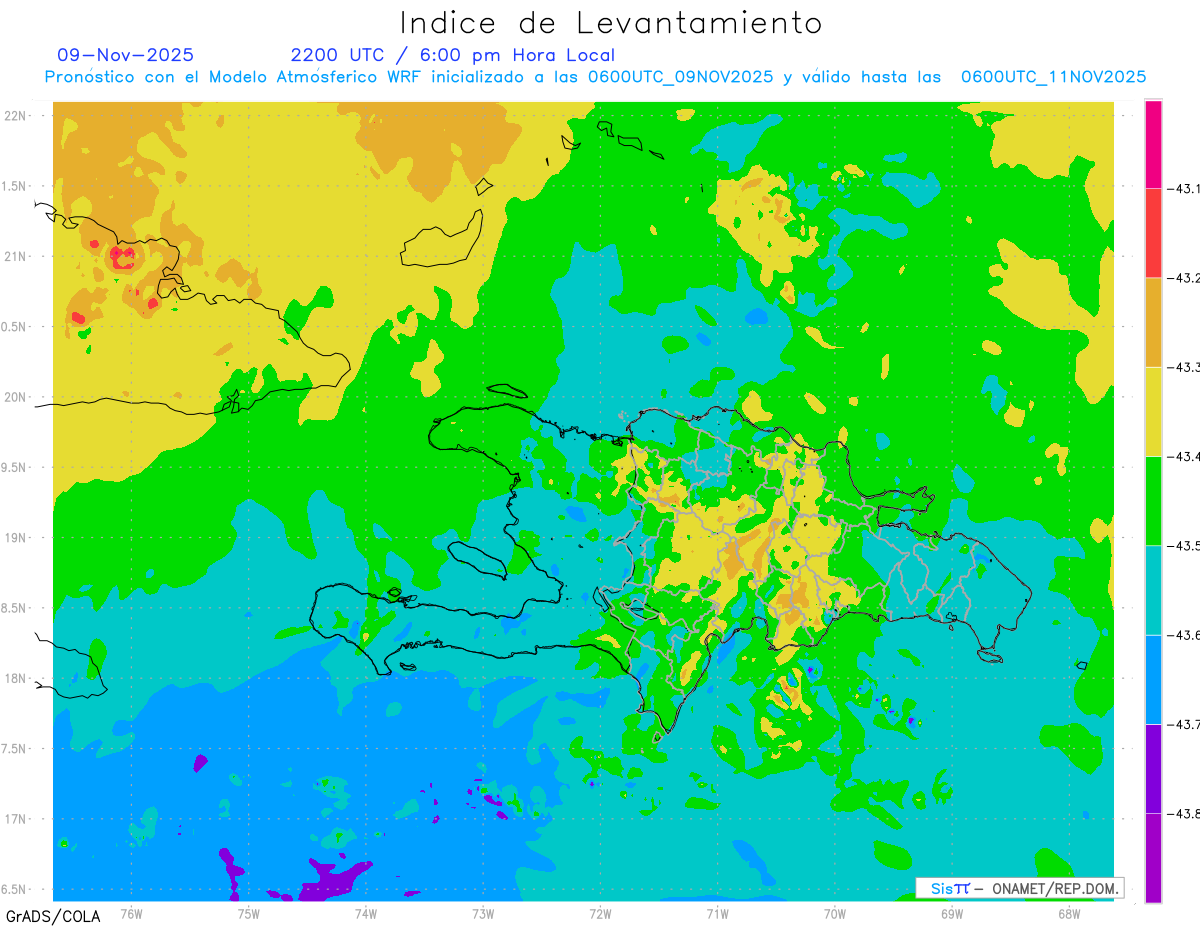
Task: Click the '-43.3' color scale value
Action: pyautogui.click(x=1184, y=367)
